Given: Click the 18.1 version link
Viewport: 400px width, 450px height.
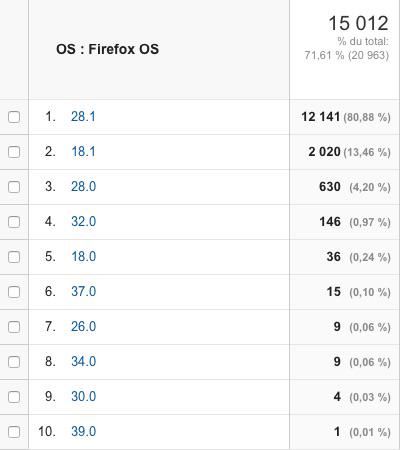Looking at the screenshot, I should (83, 152).
